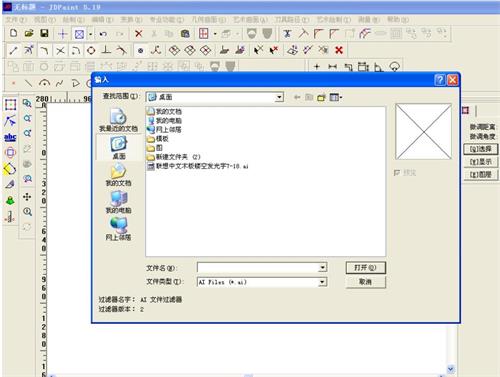Click the red X delete icon in top toolbar
This screenshot has height=377, width=500.
138,33
